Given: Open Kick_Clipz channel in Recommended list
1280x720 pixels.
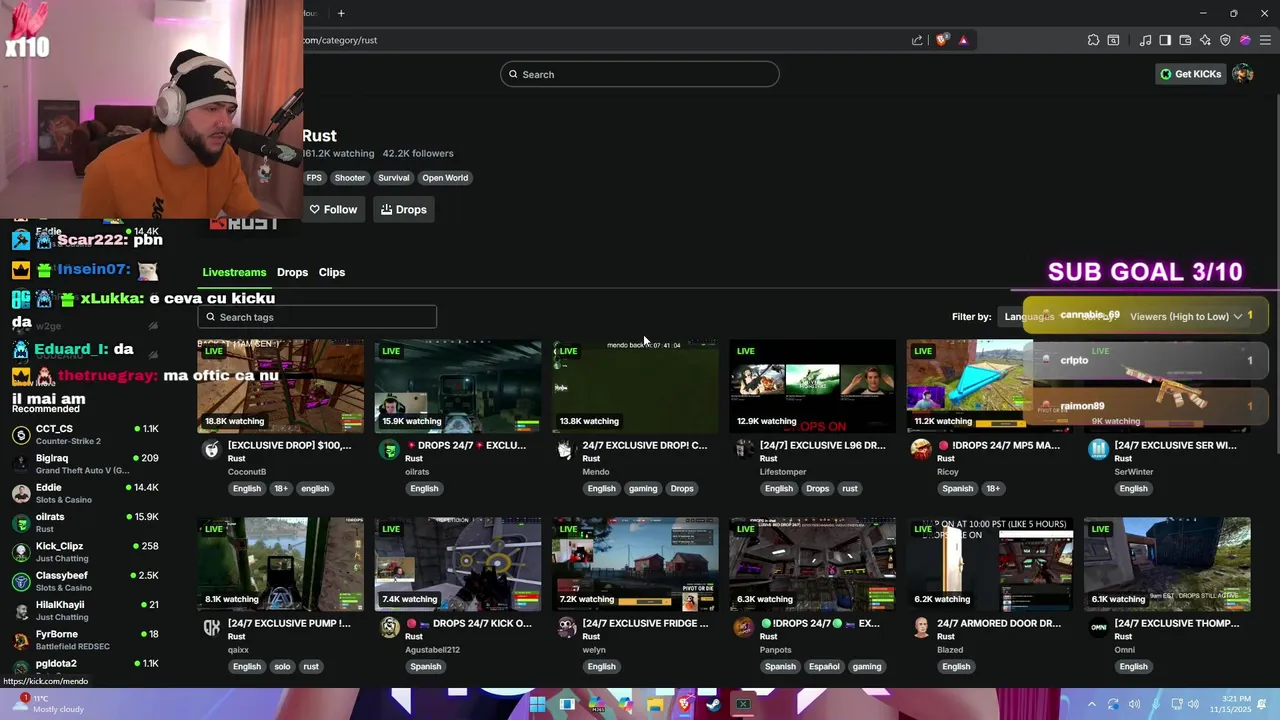Looking at the screenshot, I should [85, 552].
